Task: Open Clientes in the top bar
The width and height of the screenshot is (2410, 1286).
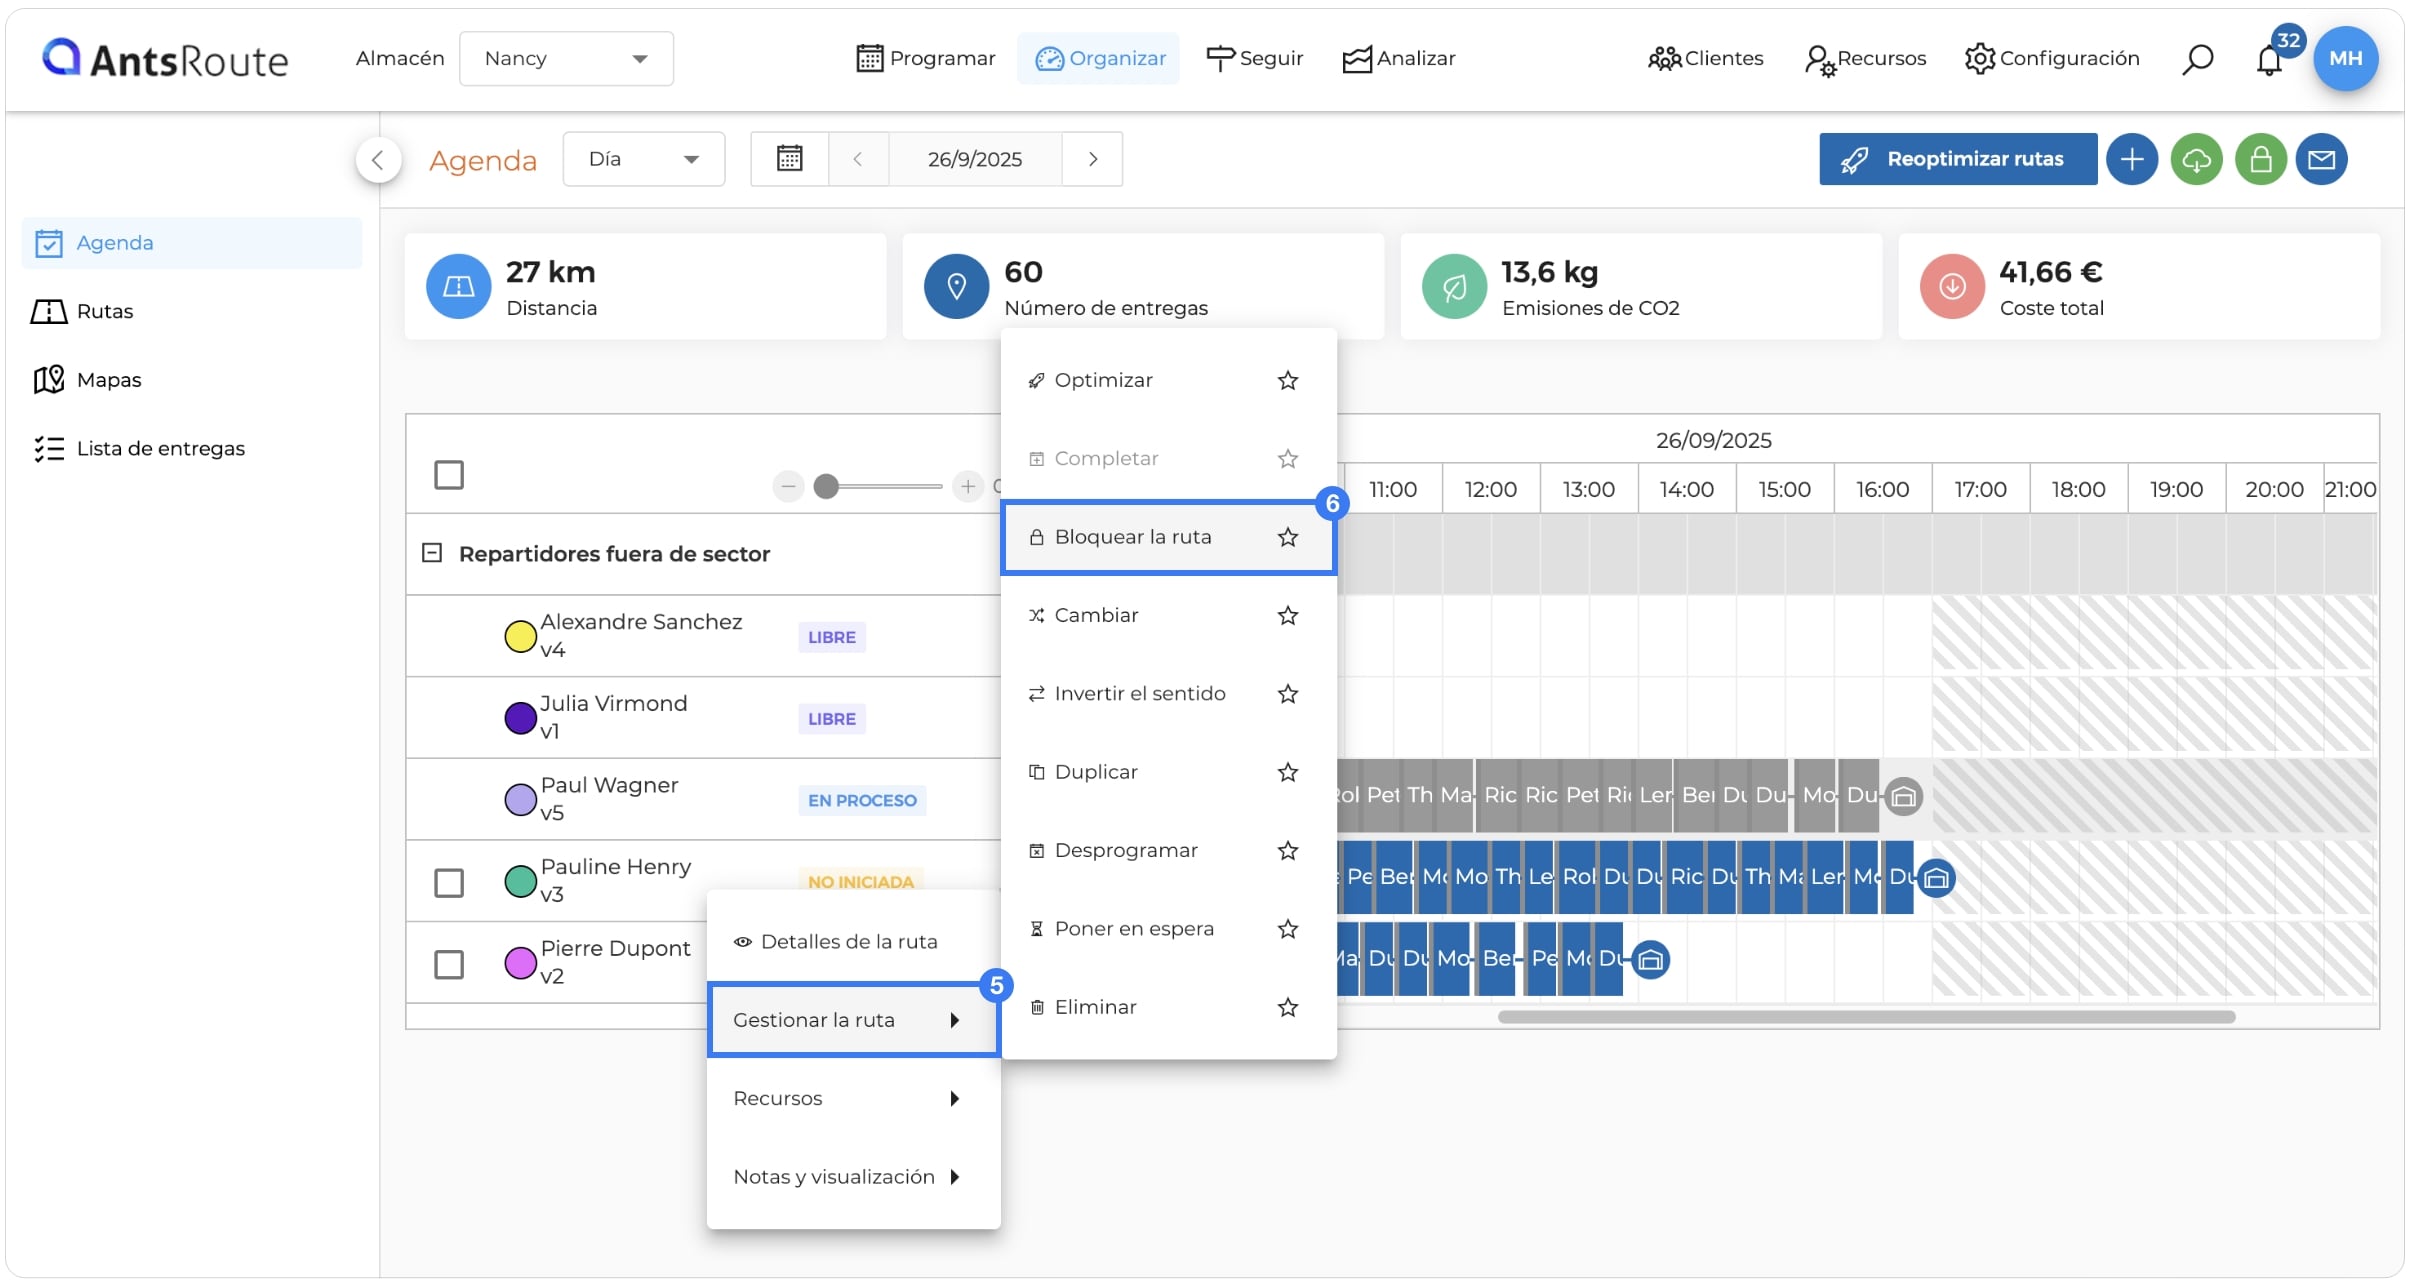Action: [x=1705, y=59]
